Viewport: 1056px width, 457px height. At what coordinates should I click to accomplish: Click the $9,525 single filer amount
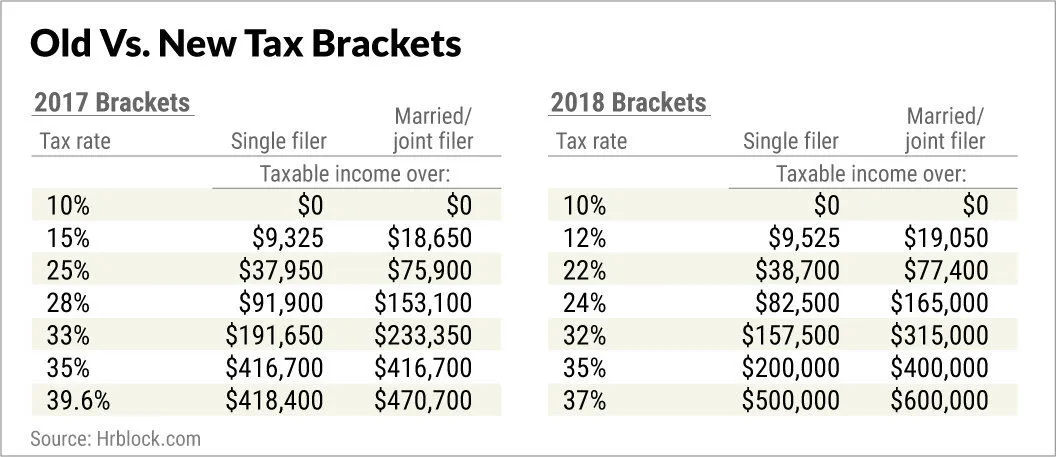click(x=803, y=239)
